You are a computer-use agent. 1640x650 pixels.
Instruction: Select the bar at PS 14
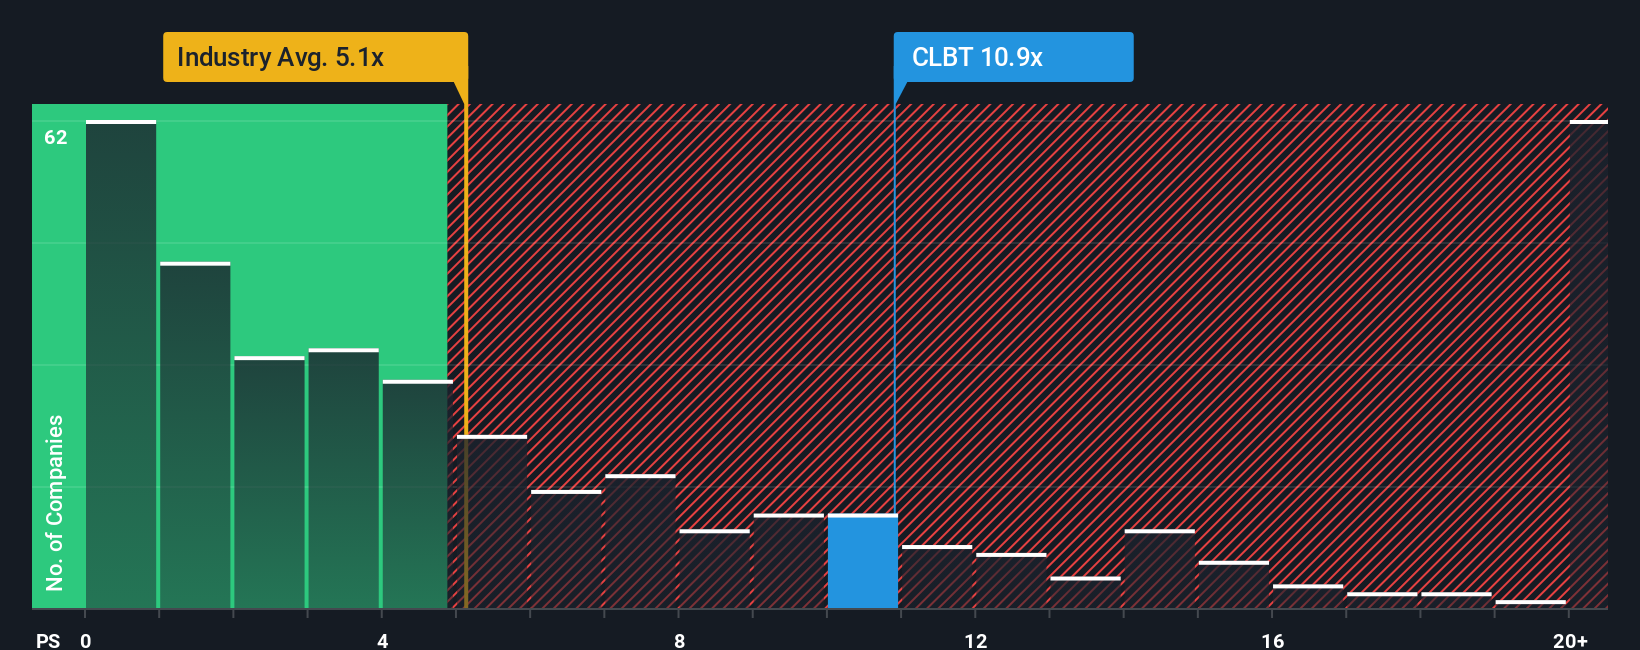coord(1159,569)
